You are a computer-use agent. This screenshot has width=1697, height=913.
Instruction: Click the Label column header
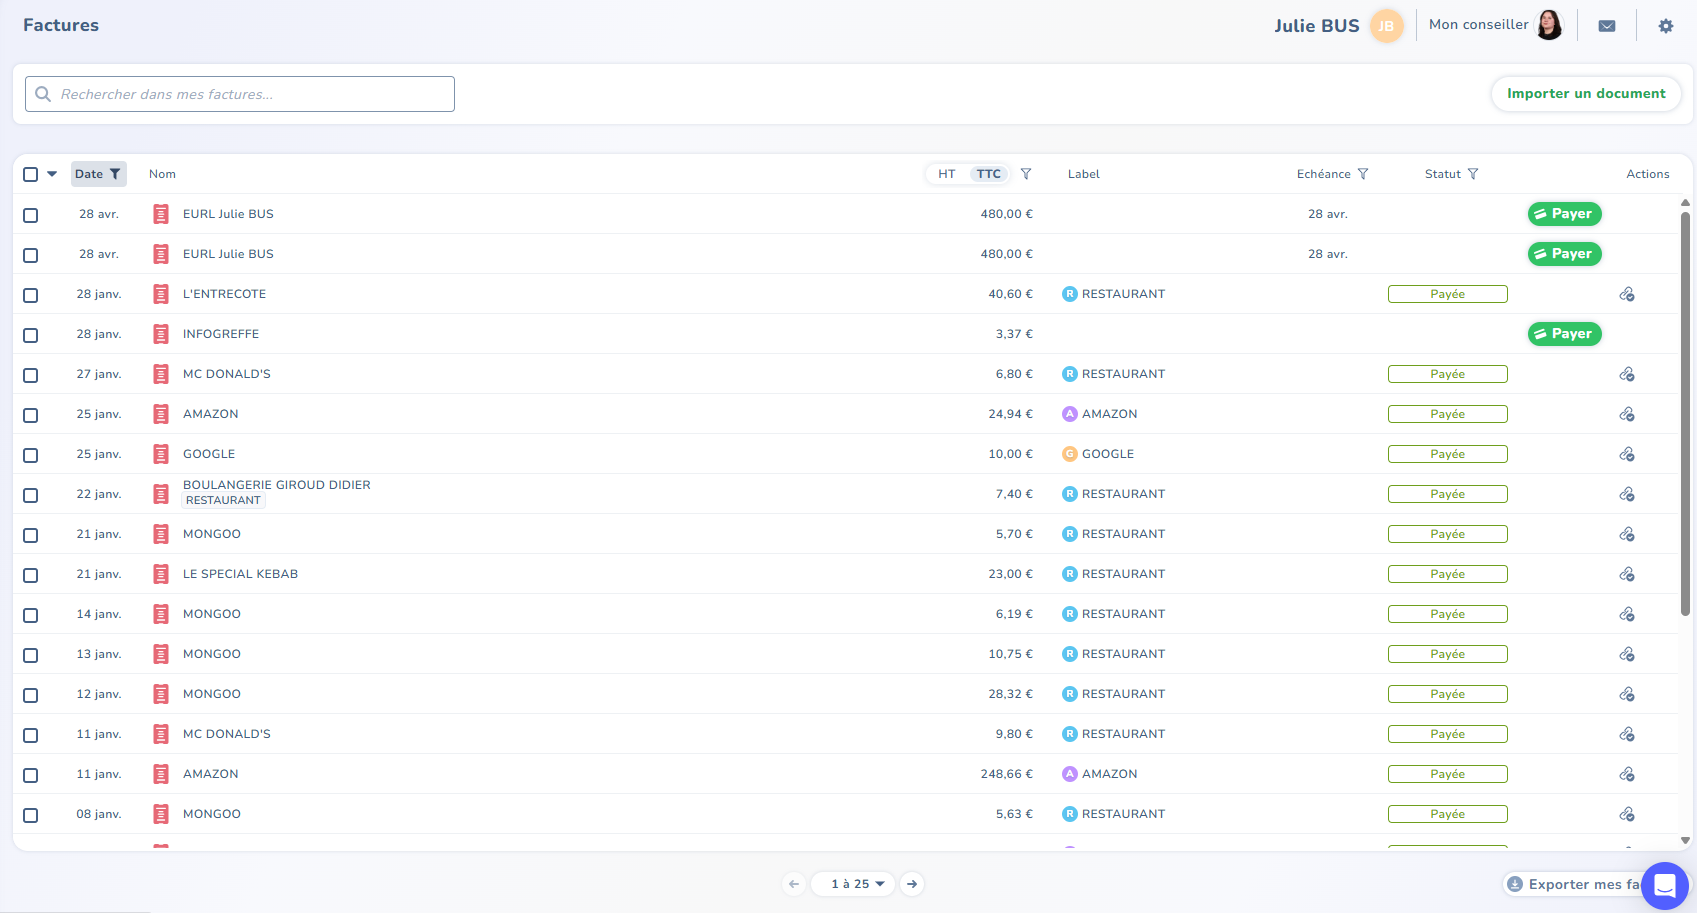pos(1083,174)
